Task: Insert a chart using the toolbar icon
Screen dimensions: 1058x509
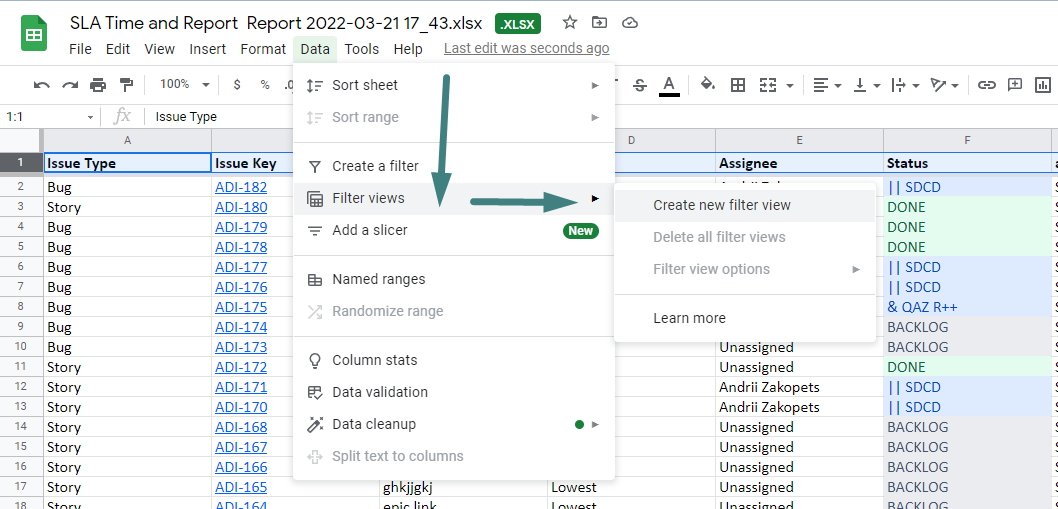Action: 1044,85
